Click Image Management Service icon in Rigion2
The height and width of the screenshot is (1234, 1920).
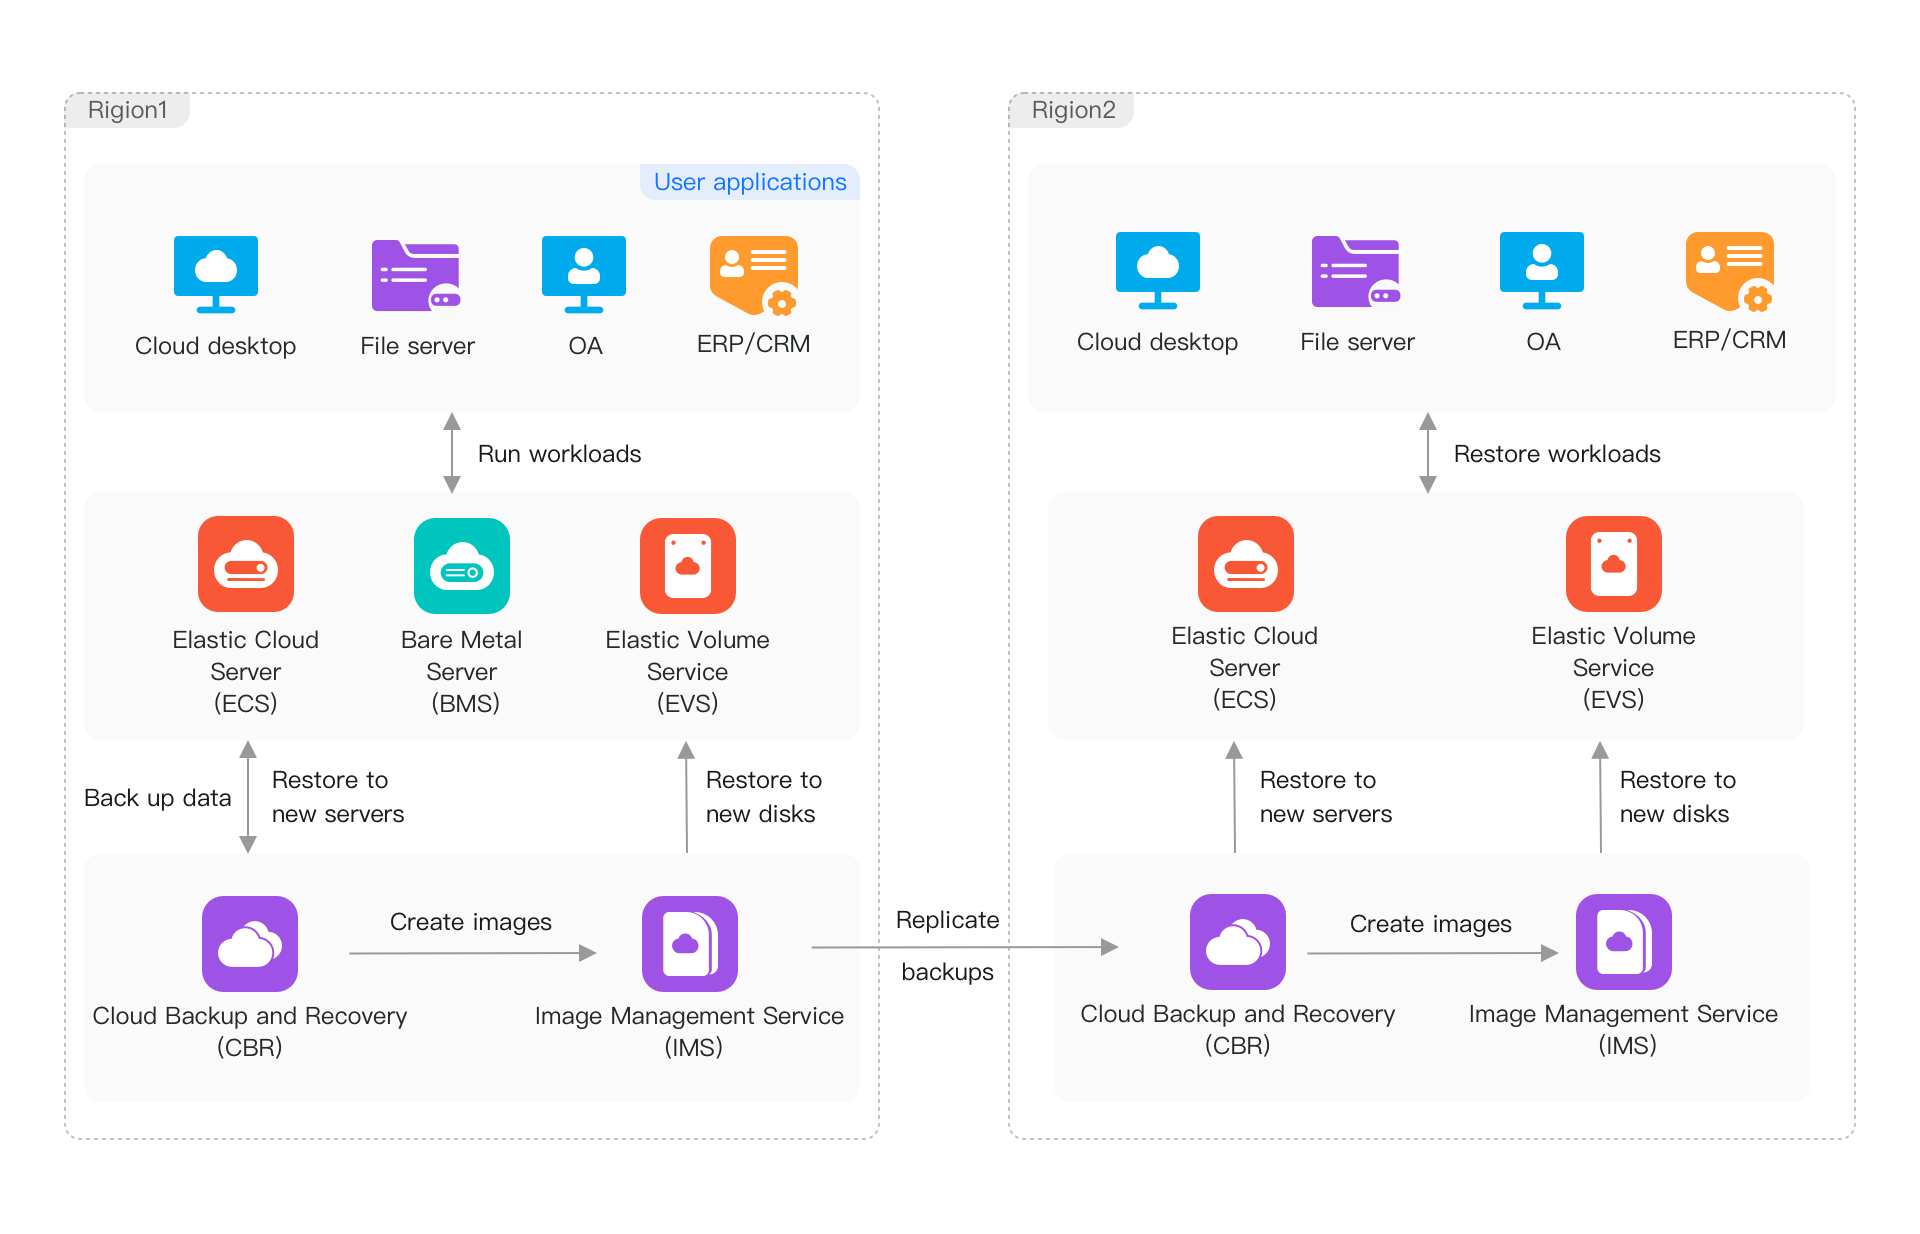click(1623, 942)
